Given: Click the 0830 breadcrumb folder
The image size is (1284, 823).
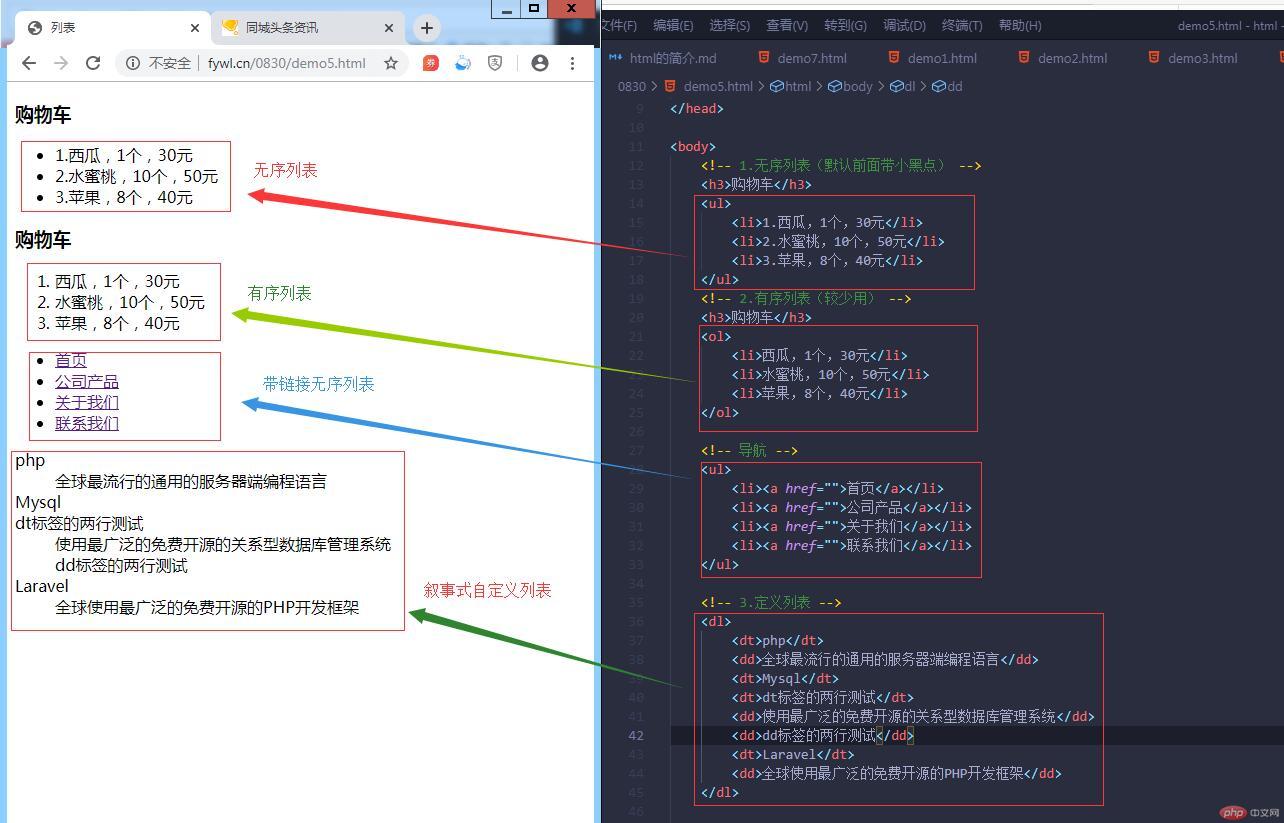Looking at the screenshot, I should point(632,87).
